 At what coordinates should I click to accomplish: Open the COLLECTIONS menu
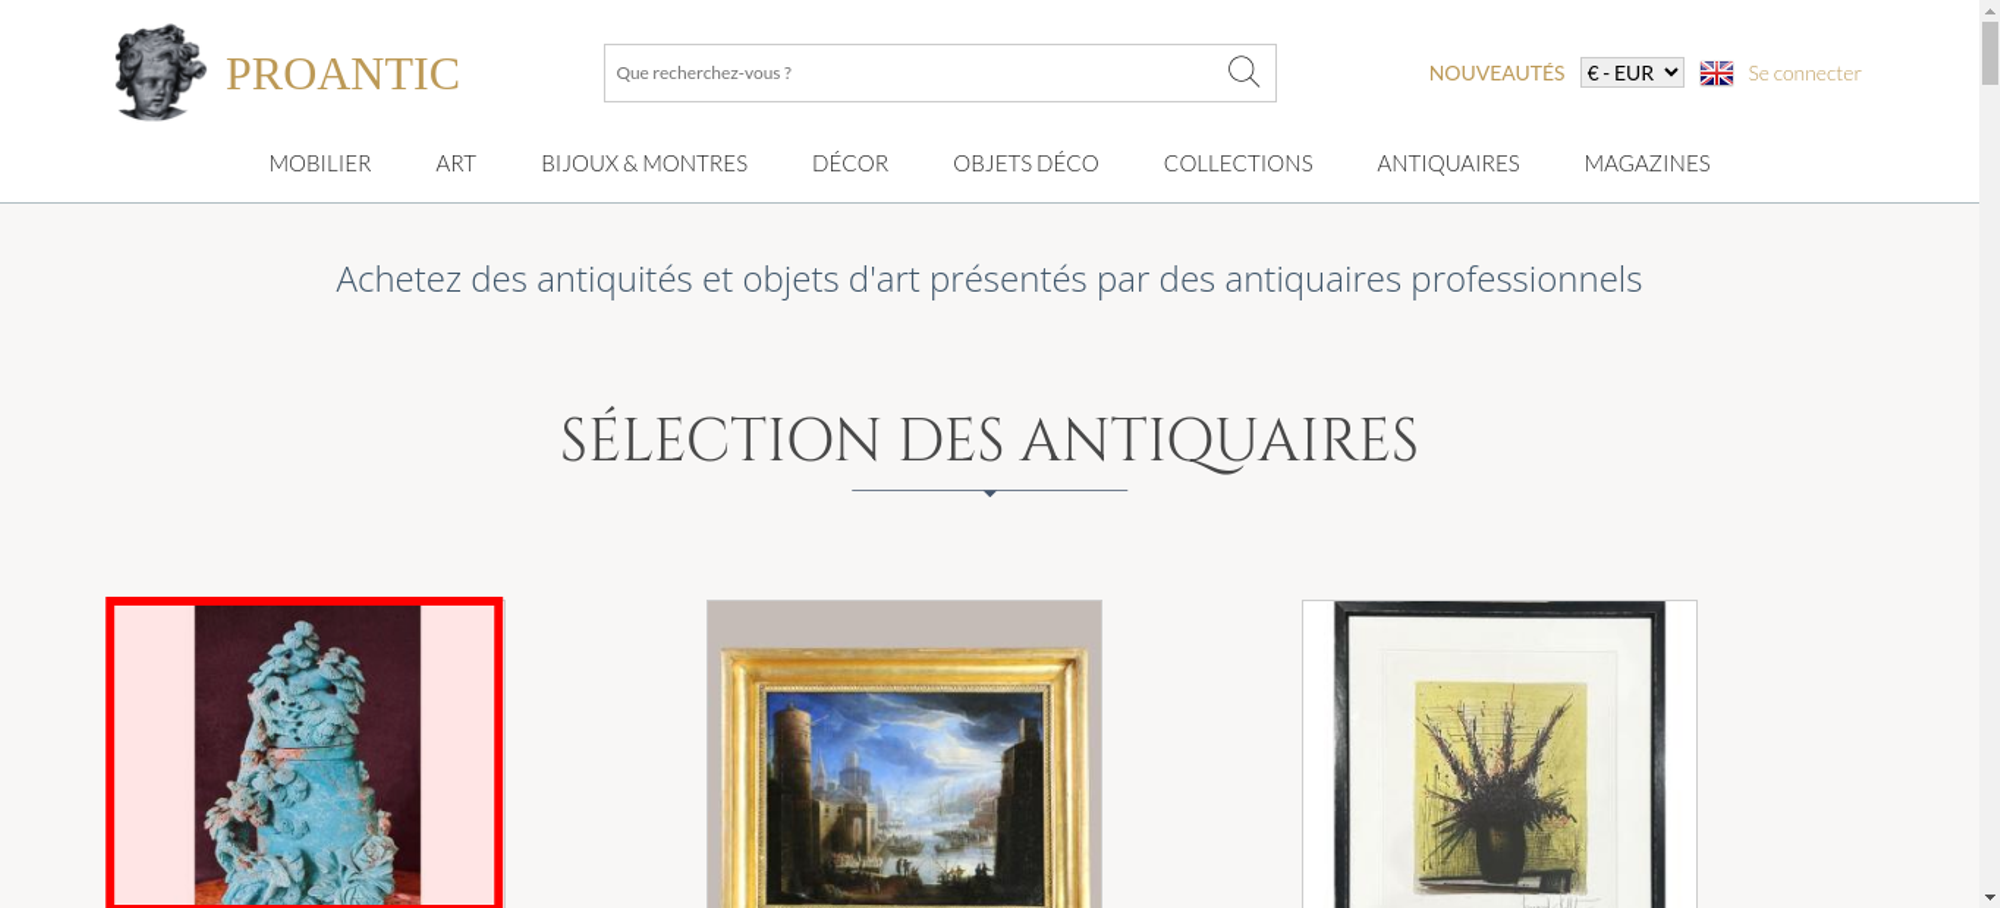[1238, 163]
